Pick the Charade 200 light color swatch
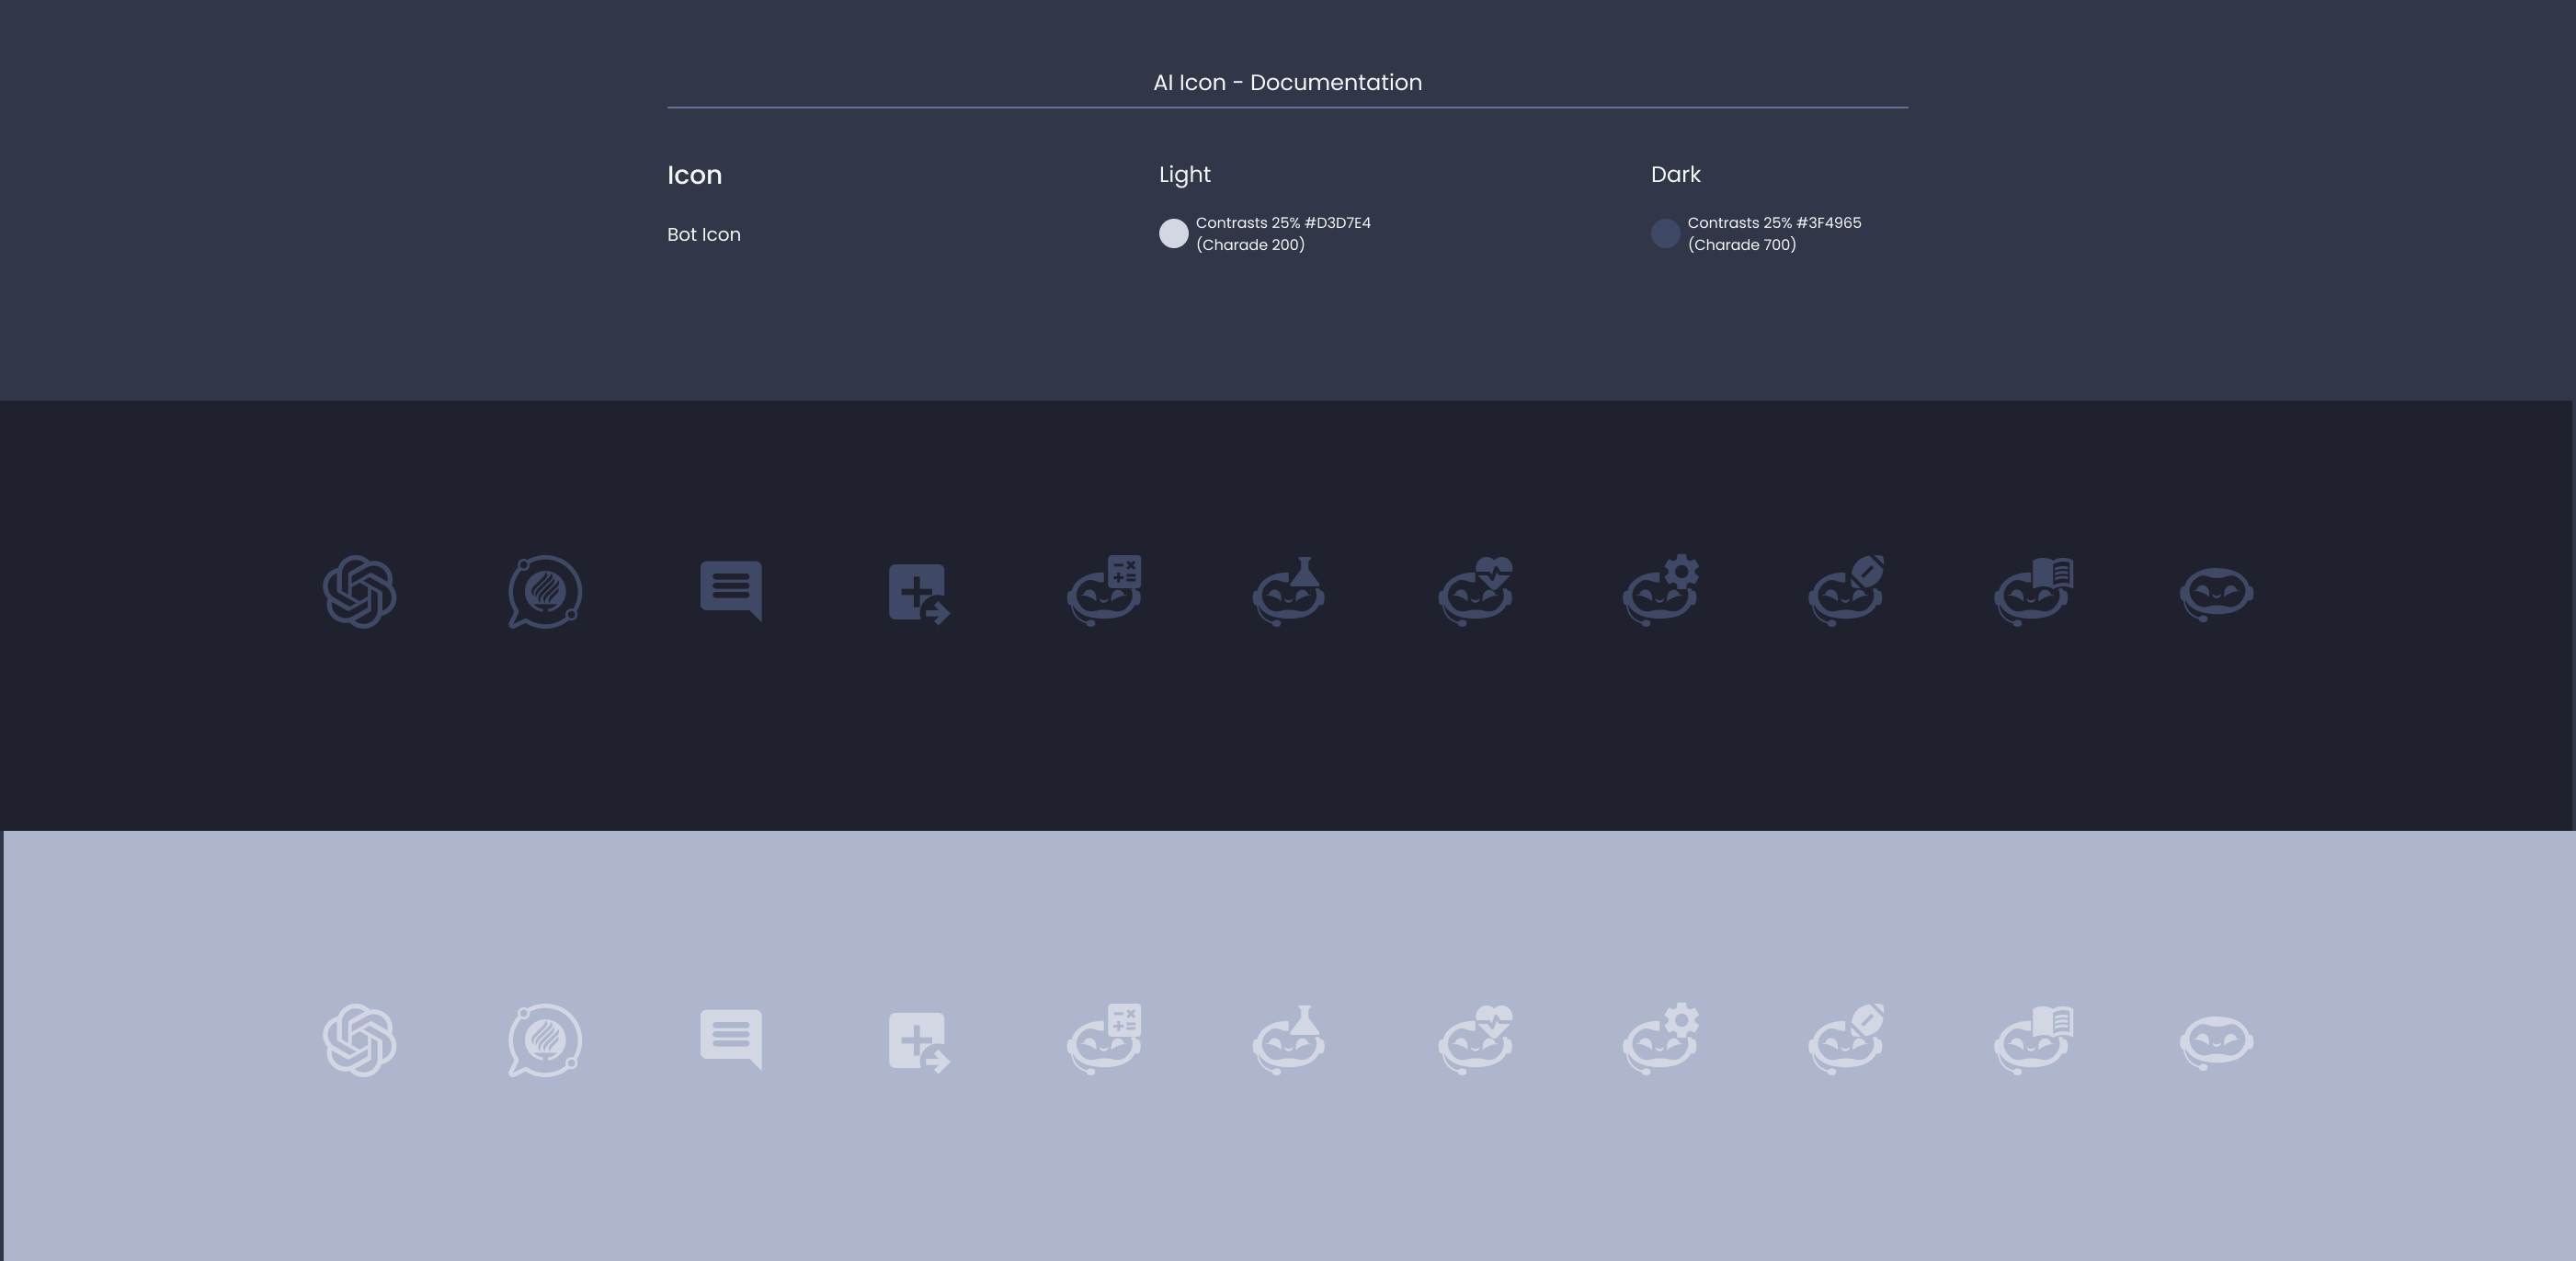 point(1173,233)
